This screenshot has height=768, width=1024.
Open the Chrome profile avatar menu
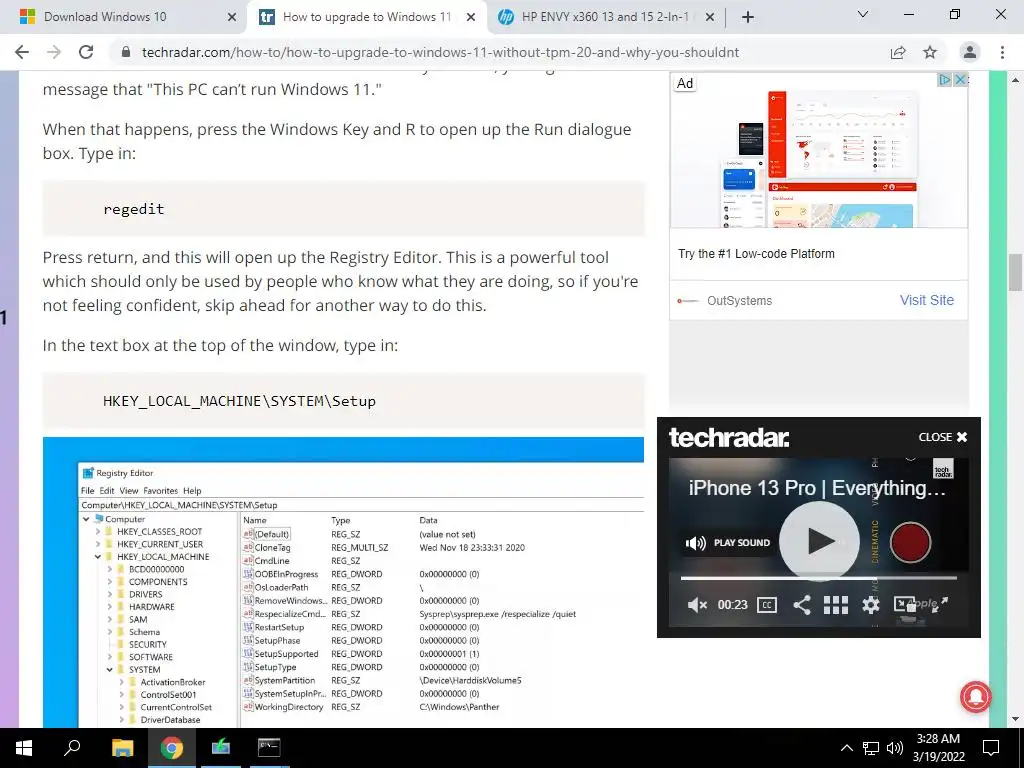970,52
